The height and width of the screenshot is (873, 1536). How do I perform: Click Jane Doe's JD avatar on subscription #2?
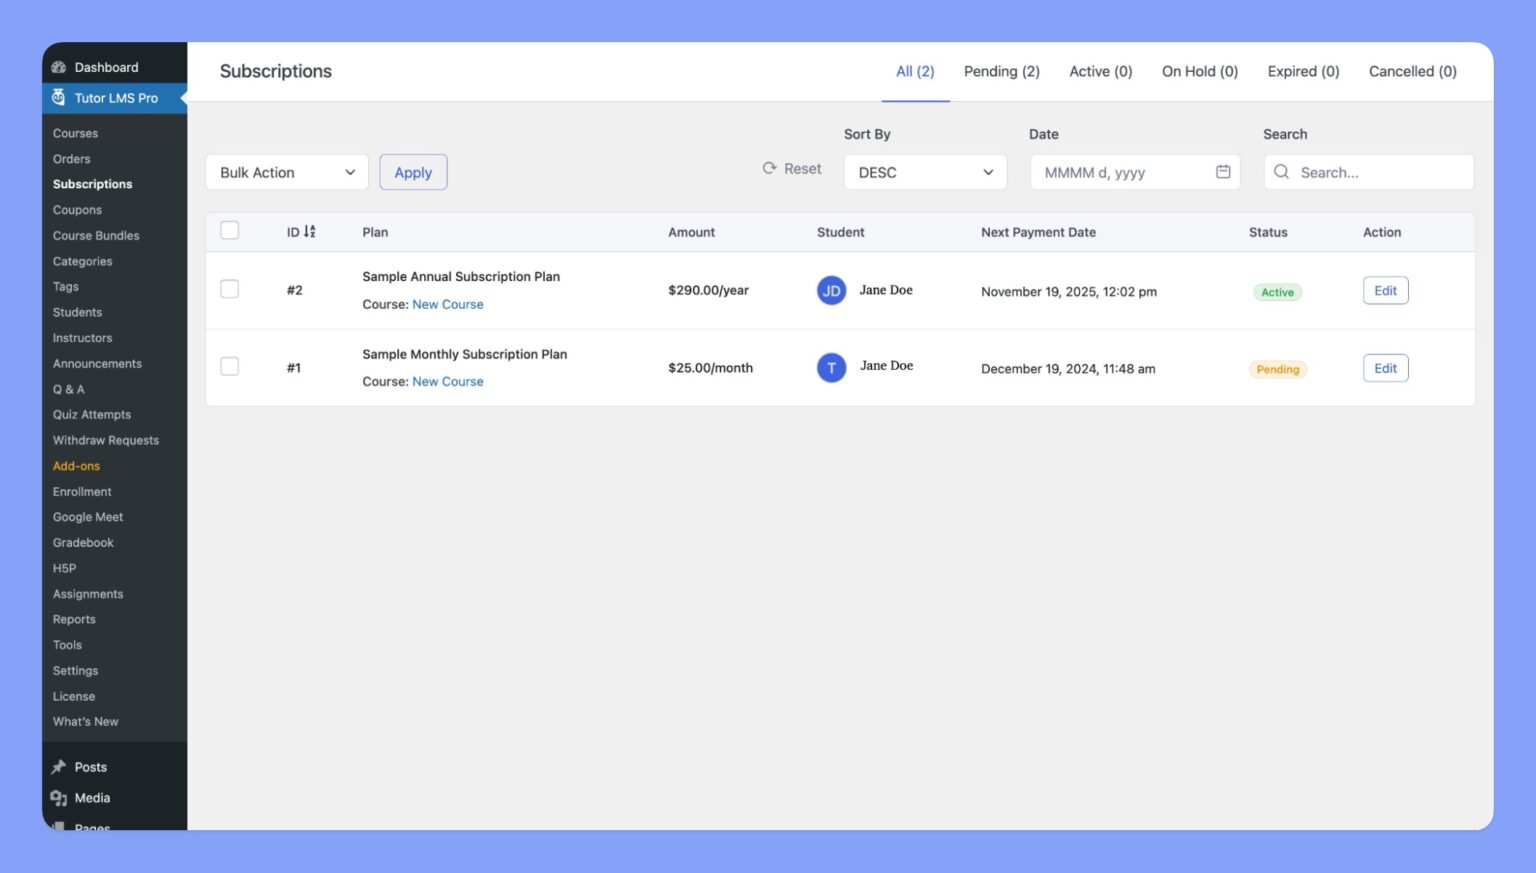tap(831, 290)
